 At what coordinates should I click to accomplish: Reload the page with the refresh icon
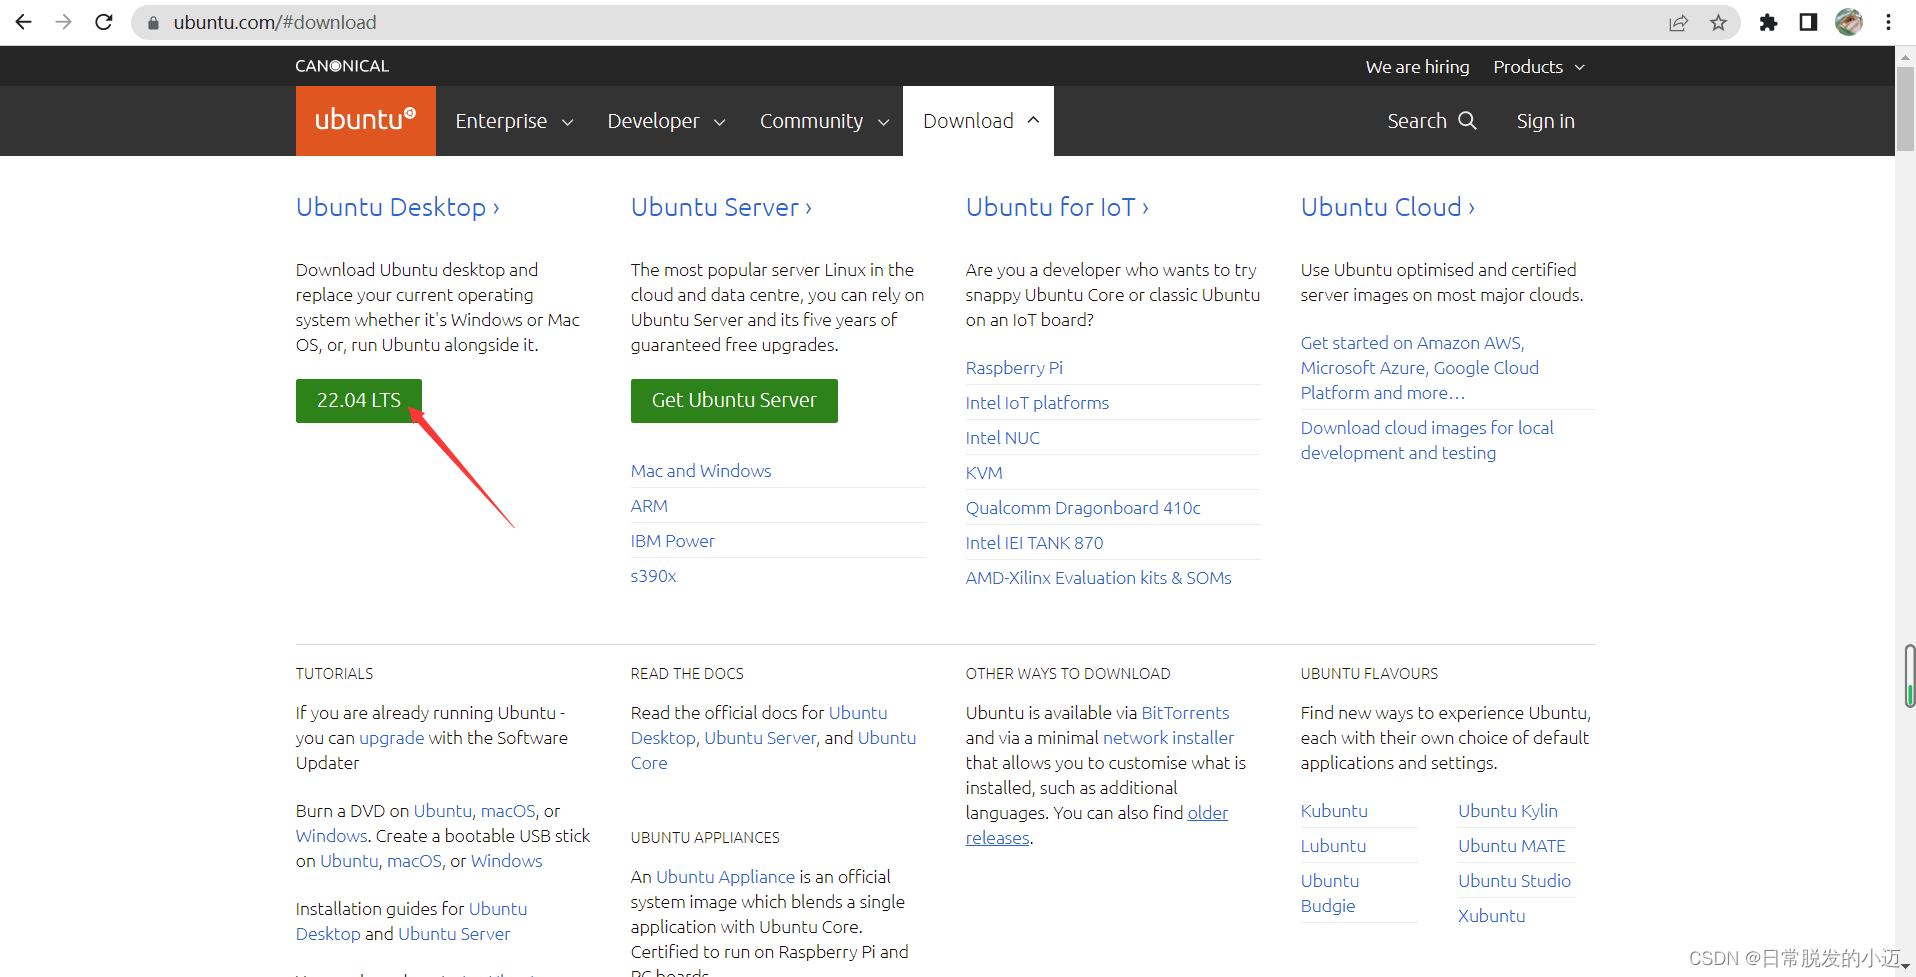click(104, 22)
